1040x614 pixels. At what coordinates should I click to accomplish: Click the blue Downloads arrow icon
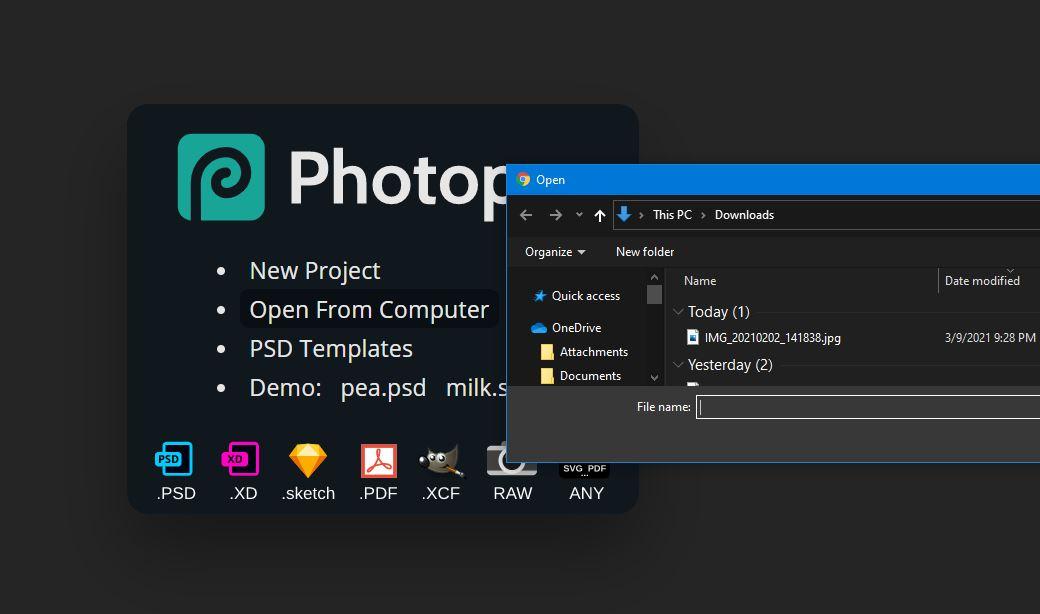pyautogui.click(x=623, y=214)
